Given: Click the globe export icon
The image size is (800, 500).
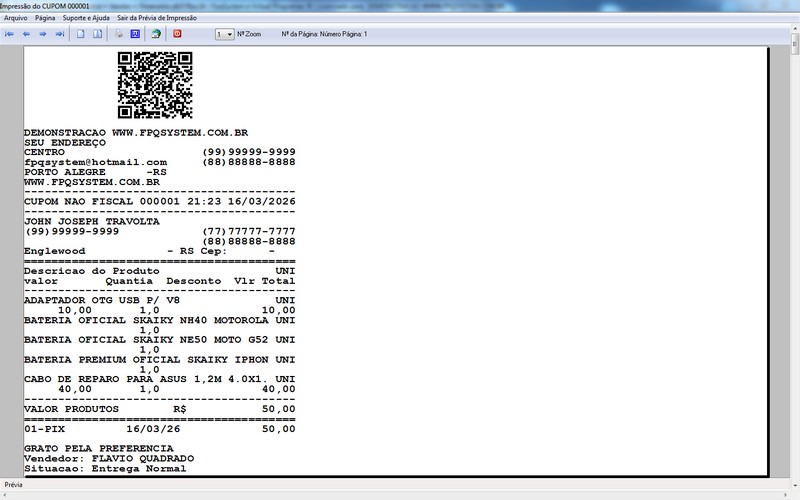Looking at the screenshot, I should 156,34.
